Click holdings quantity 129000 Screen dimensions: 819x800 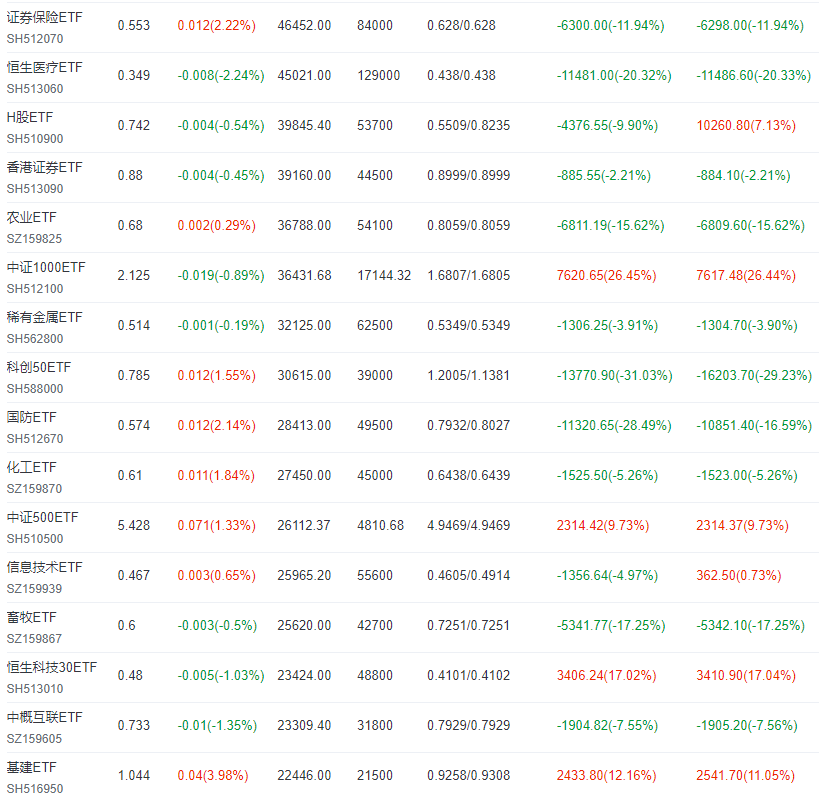coord(379,76)
